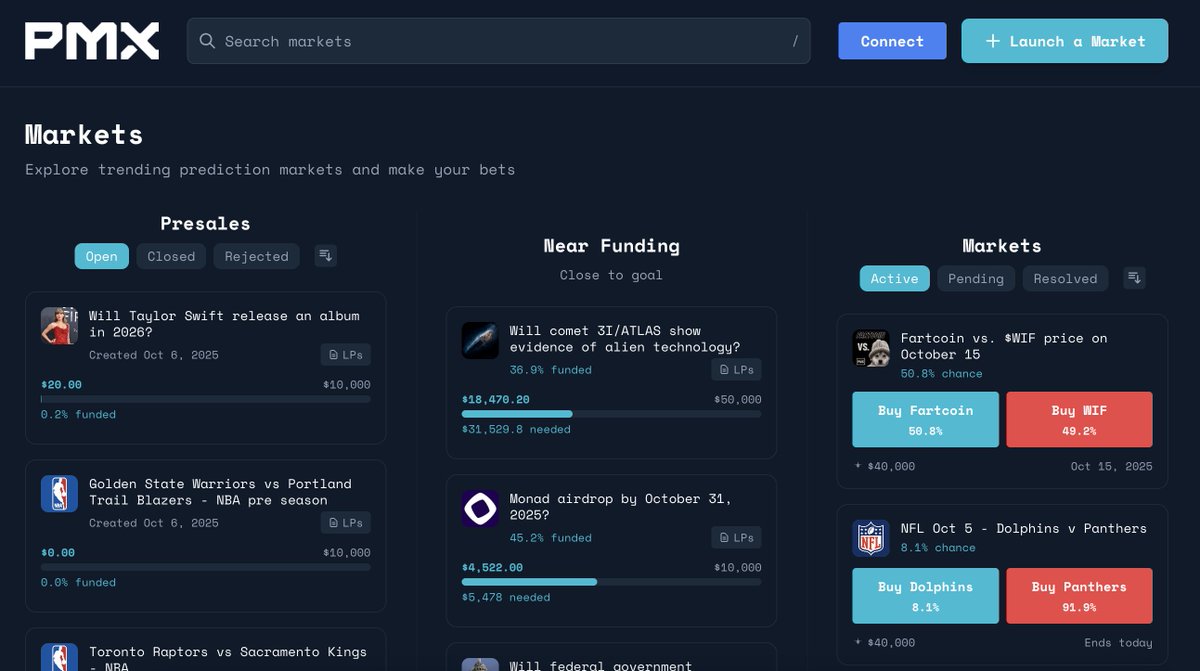Viewport: 1200px width, 671px height.
Task: Click LPs badge on Warriors card
Action: [346, 522]
